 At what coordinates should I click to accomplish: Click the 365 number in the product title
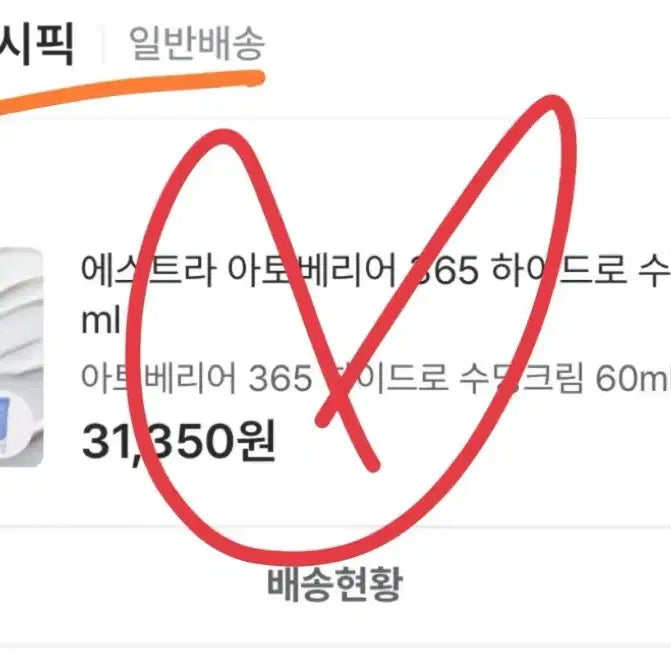coord(444,270)
